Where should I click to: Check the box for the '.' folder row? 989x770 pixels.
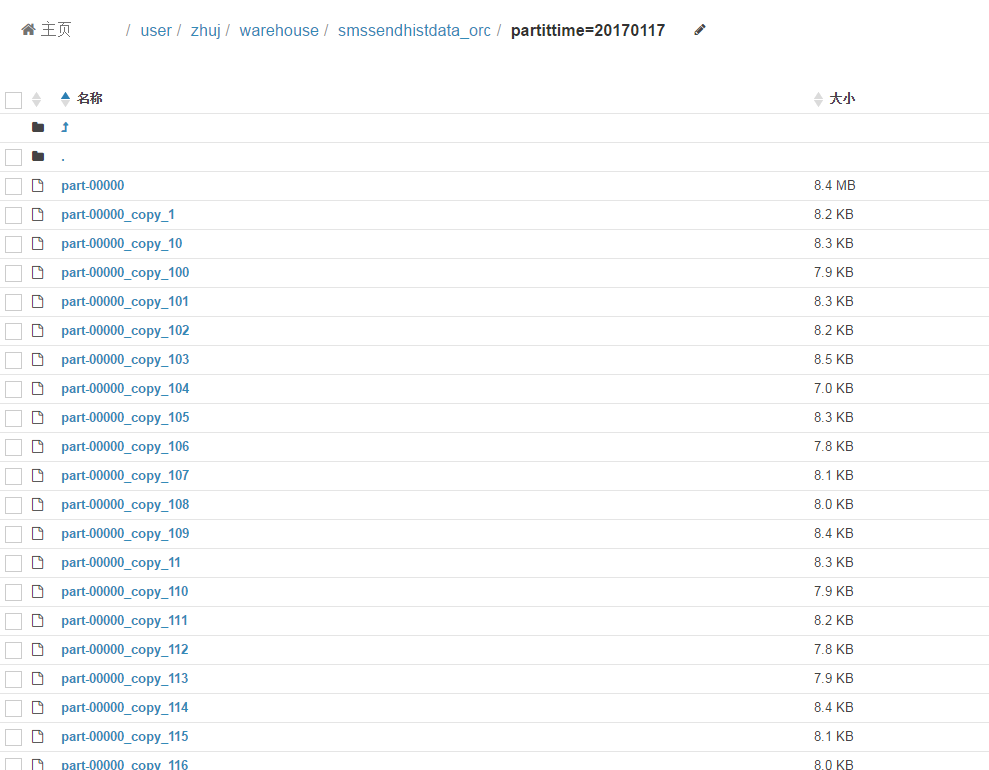[13, 157]
